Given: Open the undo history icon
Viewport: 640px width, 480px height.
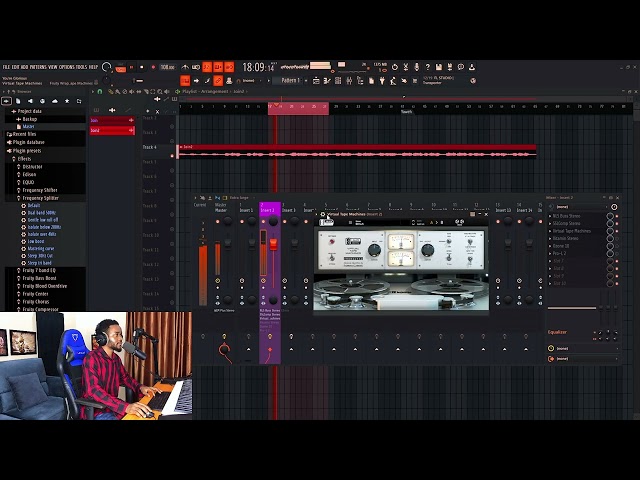Looking at the screenshot, I should [x=395, y=67].
